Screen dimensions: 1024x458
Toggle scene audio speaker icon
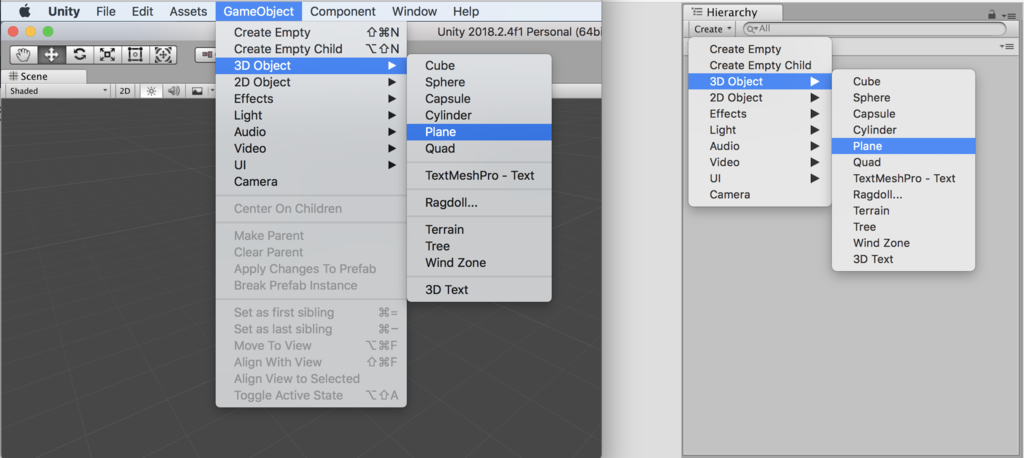pyautogui.click(x=174, y=91)
